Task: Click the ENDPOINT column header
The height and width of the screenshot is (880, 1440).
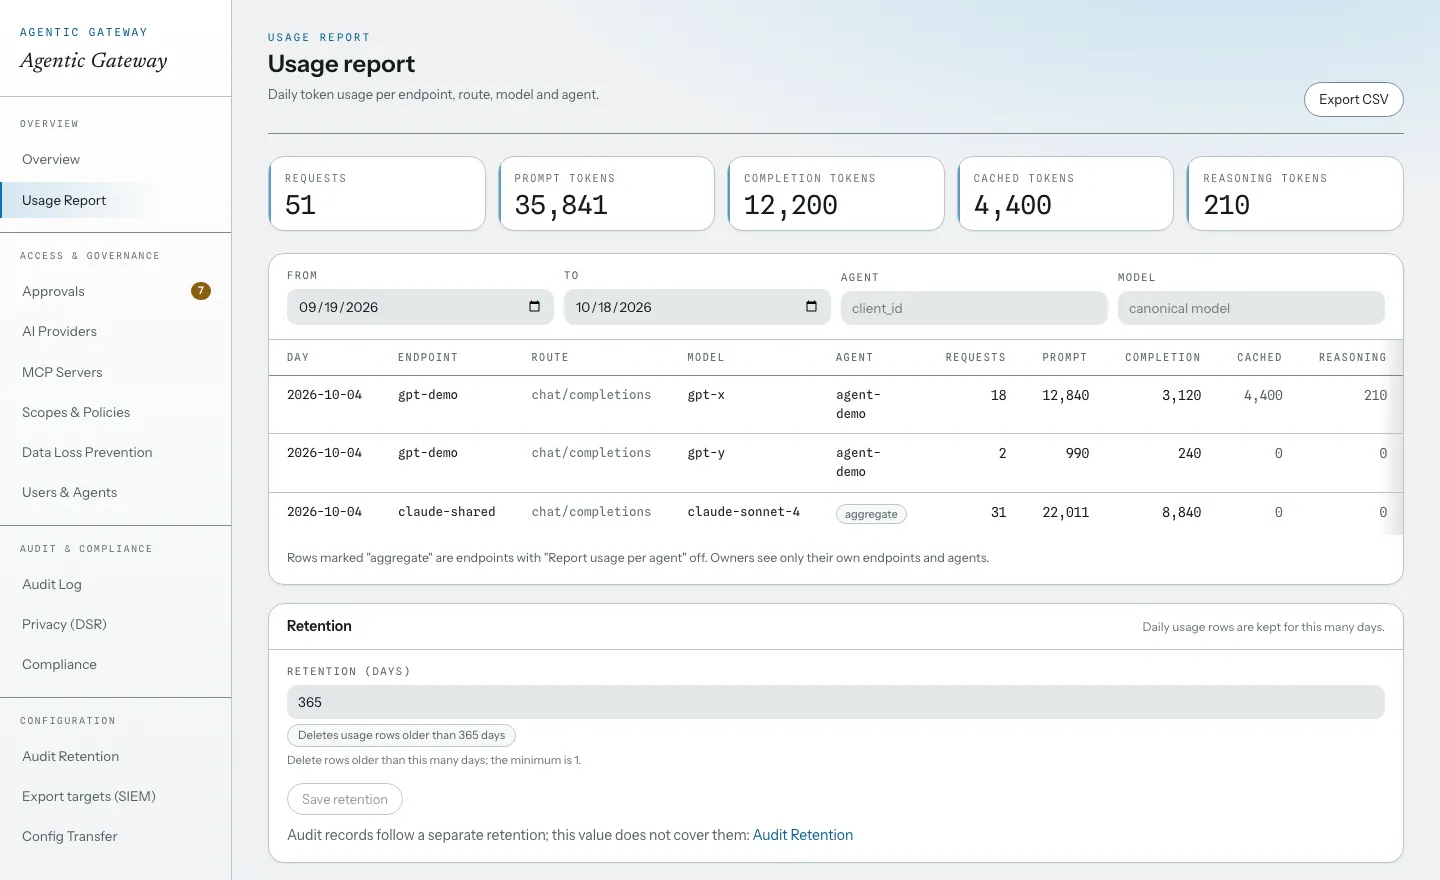Action: [428, 357]
